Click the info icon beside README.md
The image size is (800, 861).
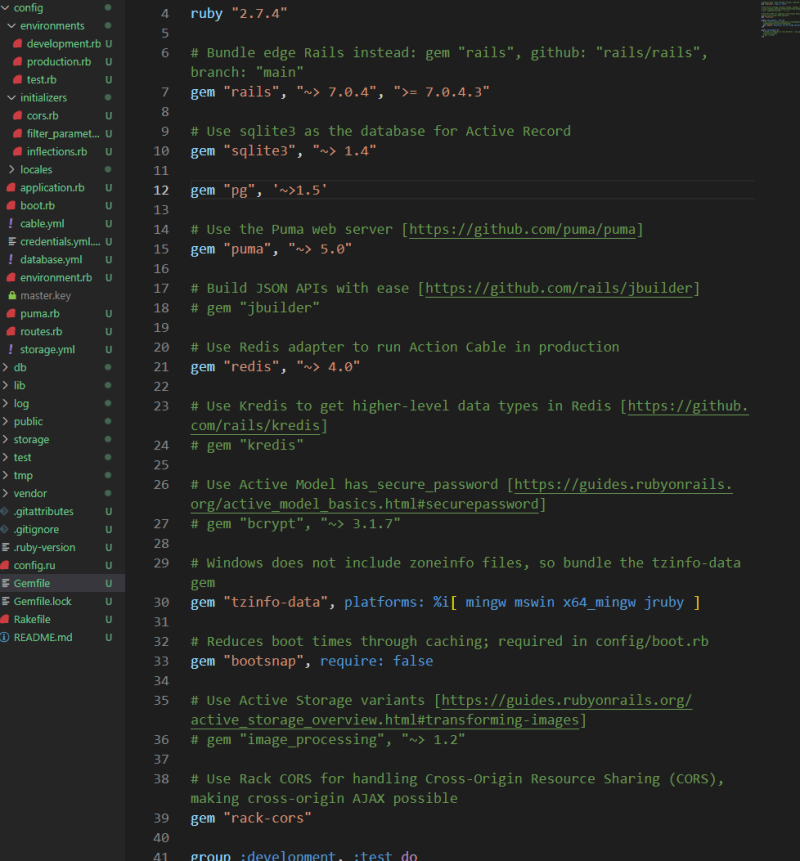(x=5, y=637)
